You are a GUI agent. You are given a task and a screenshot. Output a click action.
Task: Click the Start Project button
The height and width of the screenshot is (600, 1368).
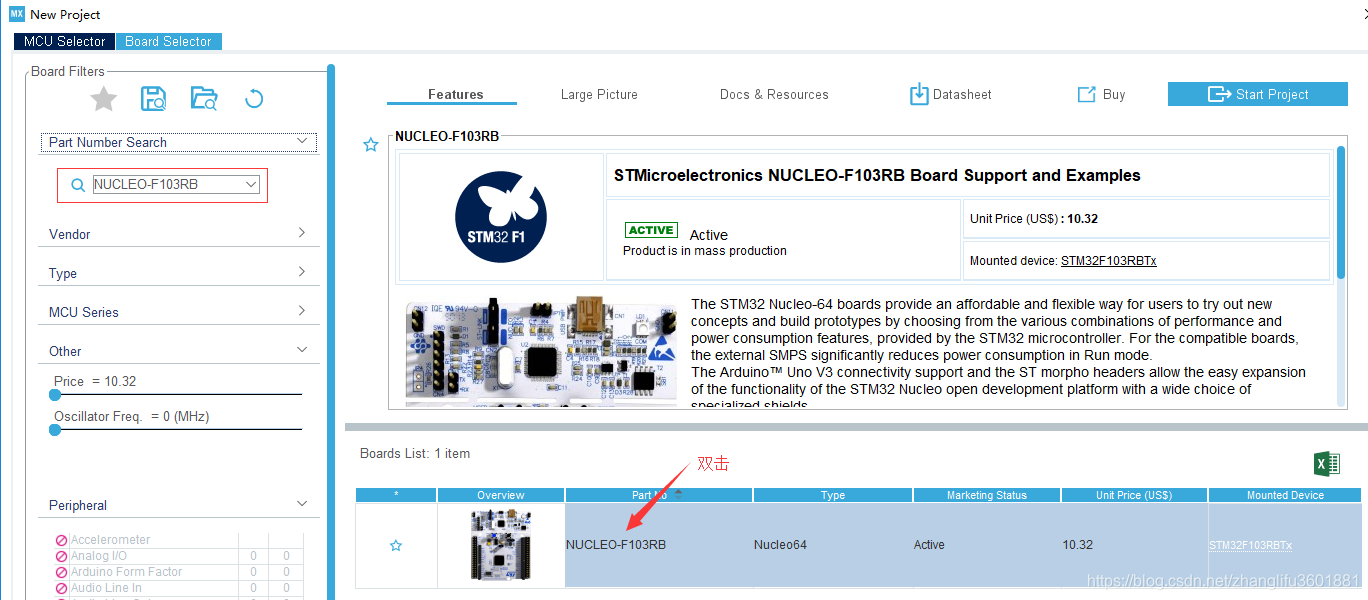(1259, 94)
